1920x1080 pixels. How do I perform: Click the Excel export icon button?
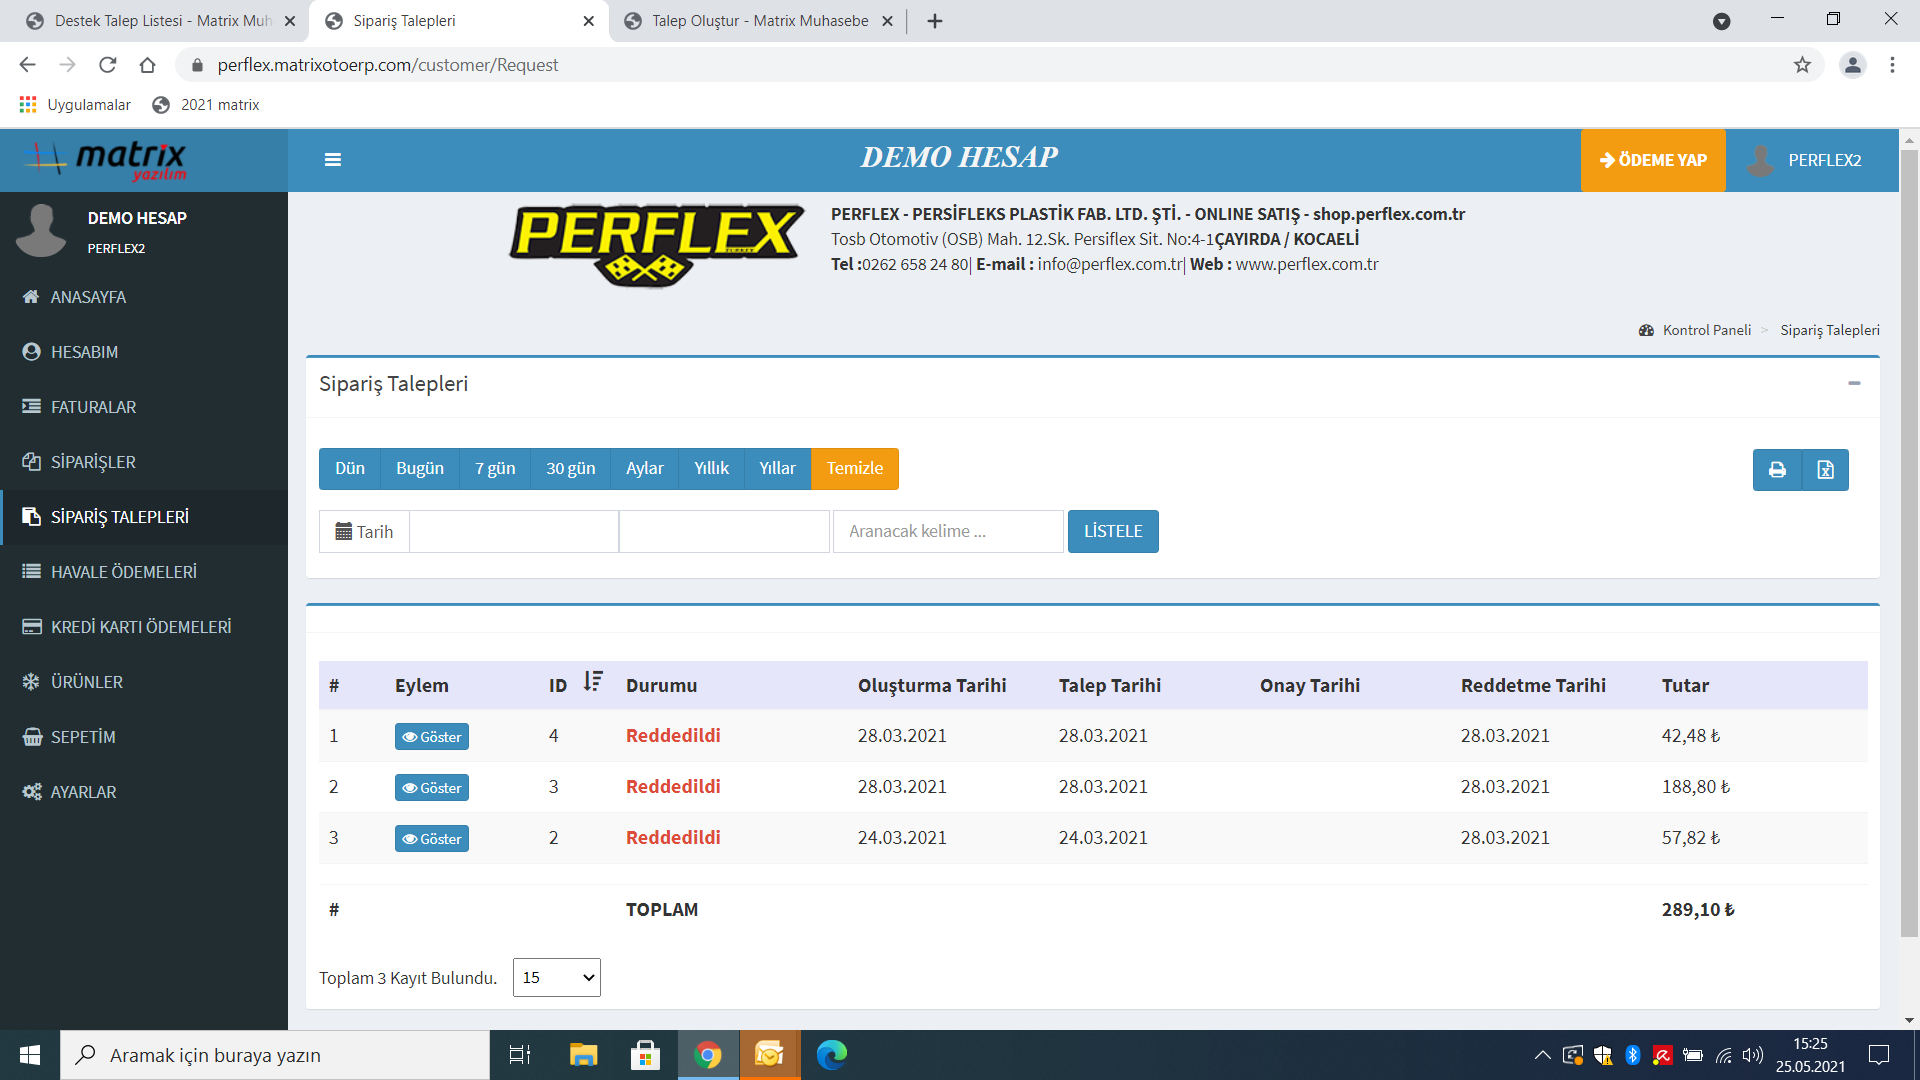[1825, 470]
